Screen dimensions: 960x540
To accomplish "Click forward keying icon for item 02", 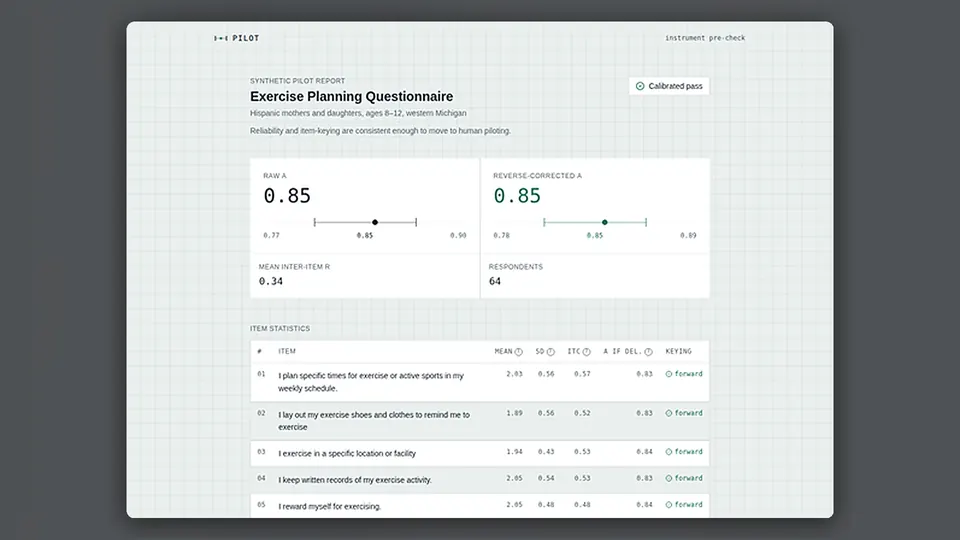I will point(669,413).
